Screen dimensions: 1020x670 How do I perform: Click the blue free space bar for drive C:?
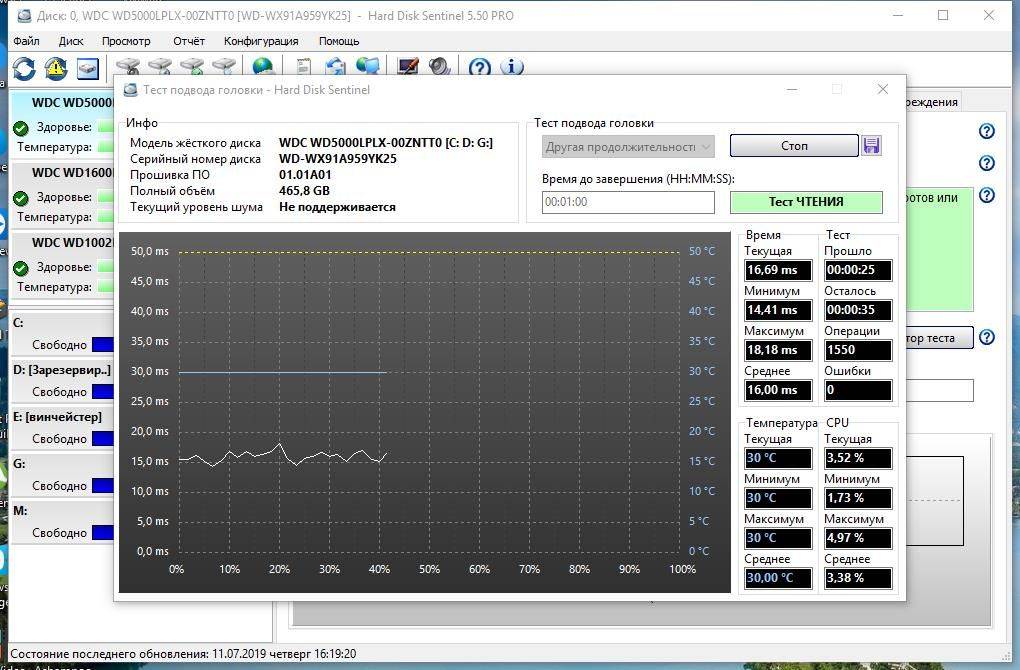(x=103, y=345)
